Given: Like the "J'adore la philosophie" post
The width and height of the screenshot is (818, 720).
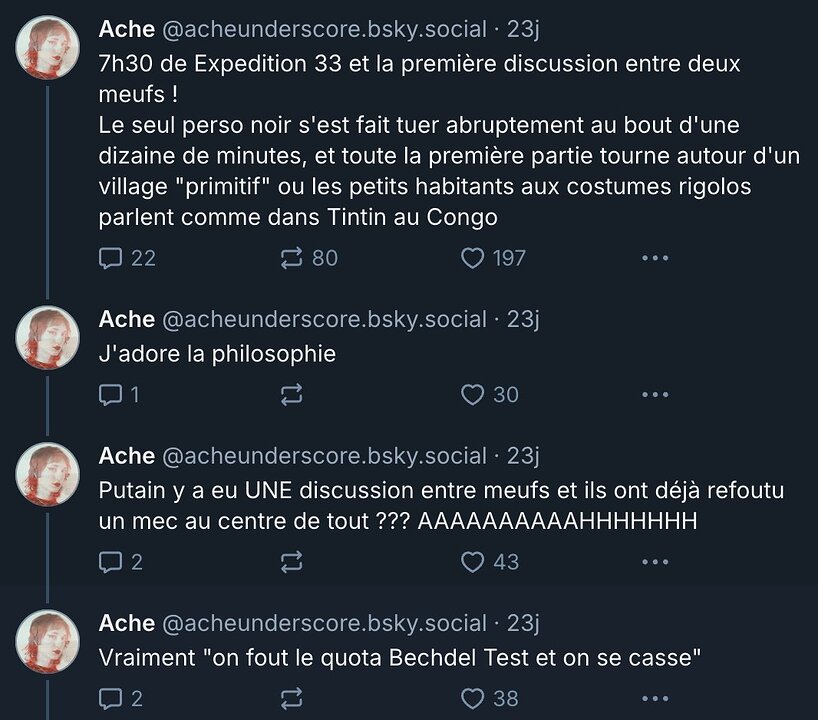Looking at the screenshot, I should point(472,395).
